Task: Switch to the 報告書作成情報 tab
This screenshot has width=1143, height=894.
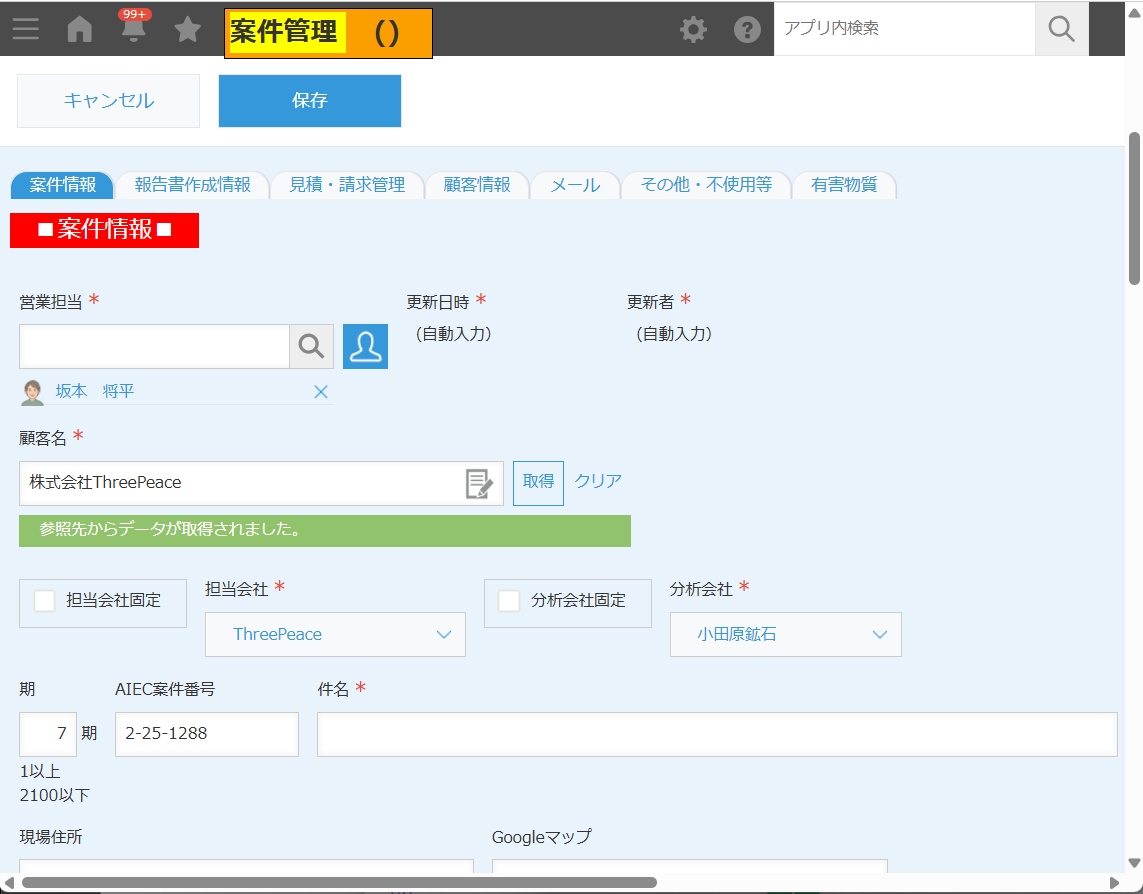Action: (x=193, y=185)
